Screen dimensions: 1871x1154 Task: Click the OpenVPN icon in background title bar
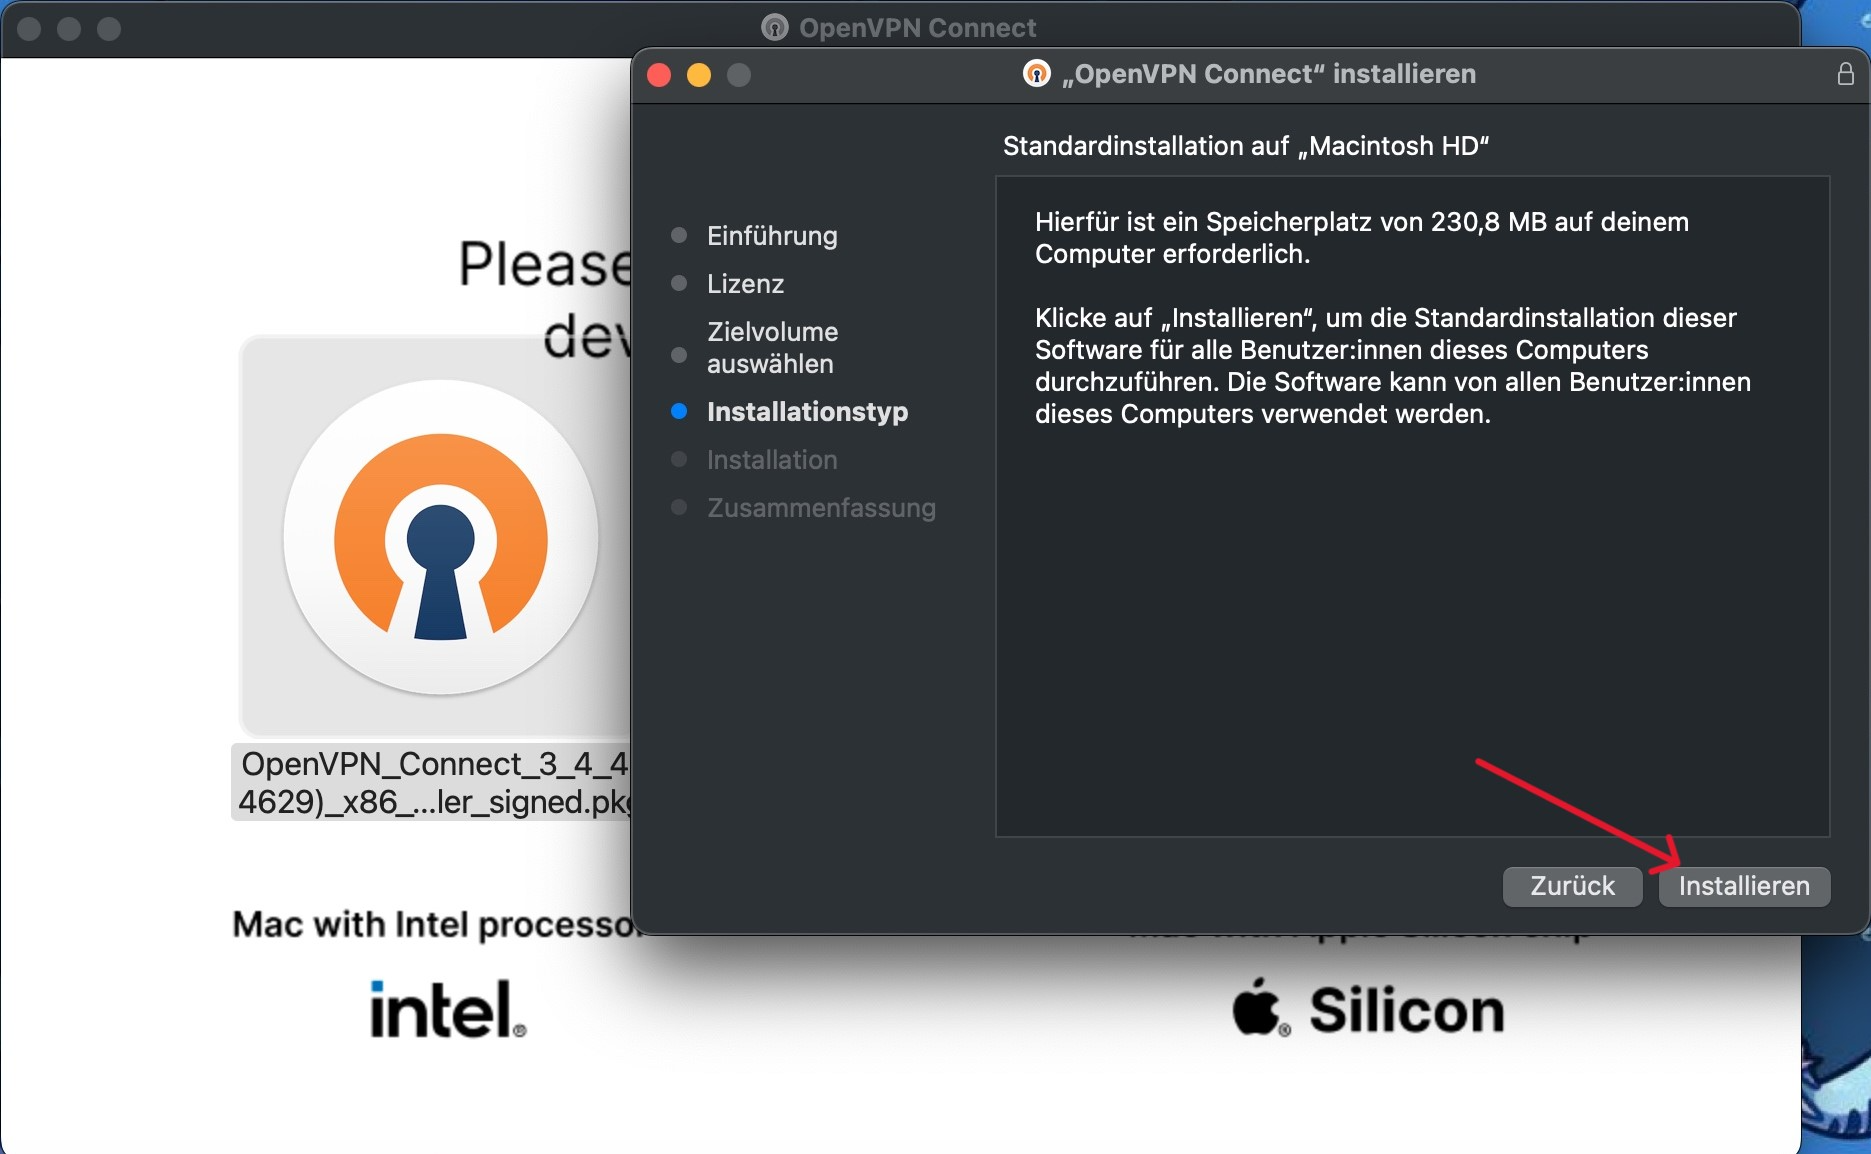tap(775, 28)
